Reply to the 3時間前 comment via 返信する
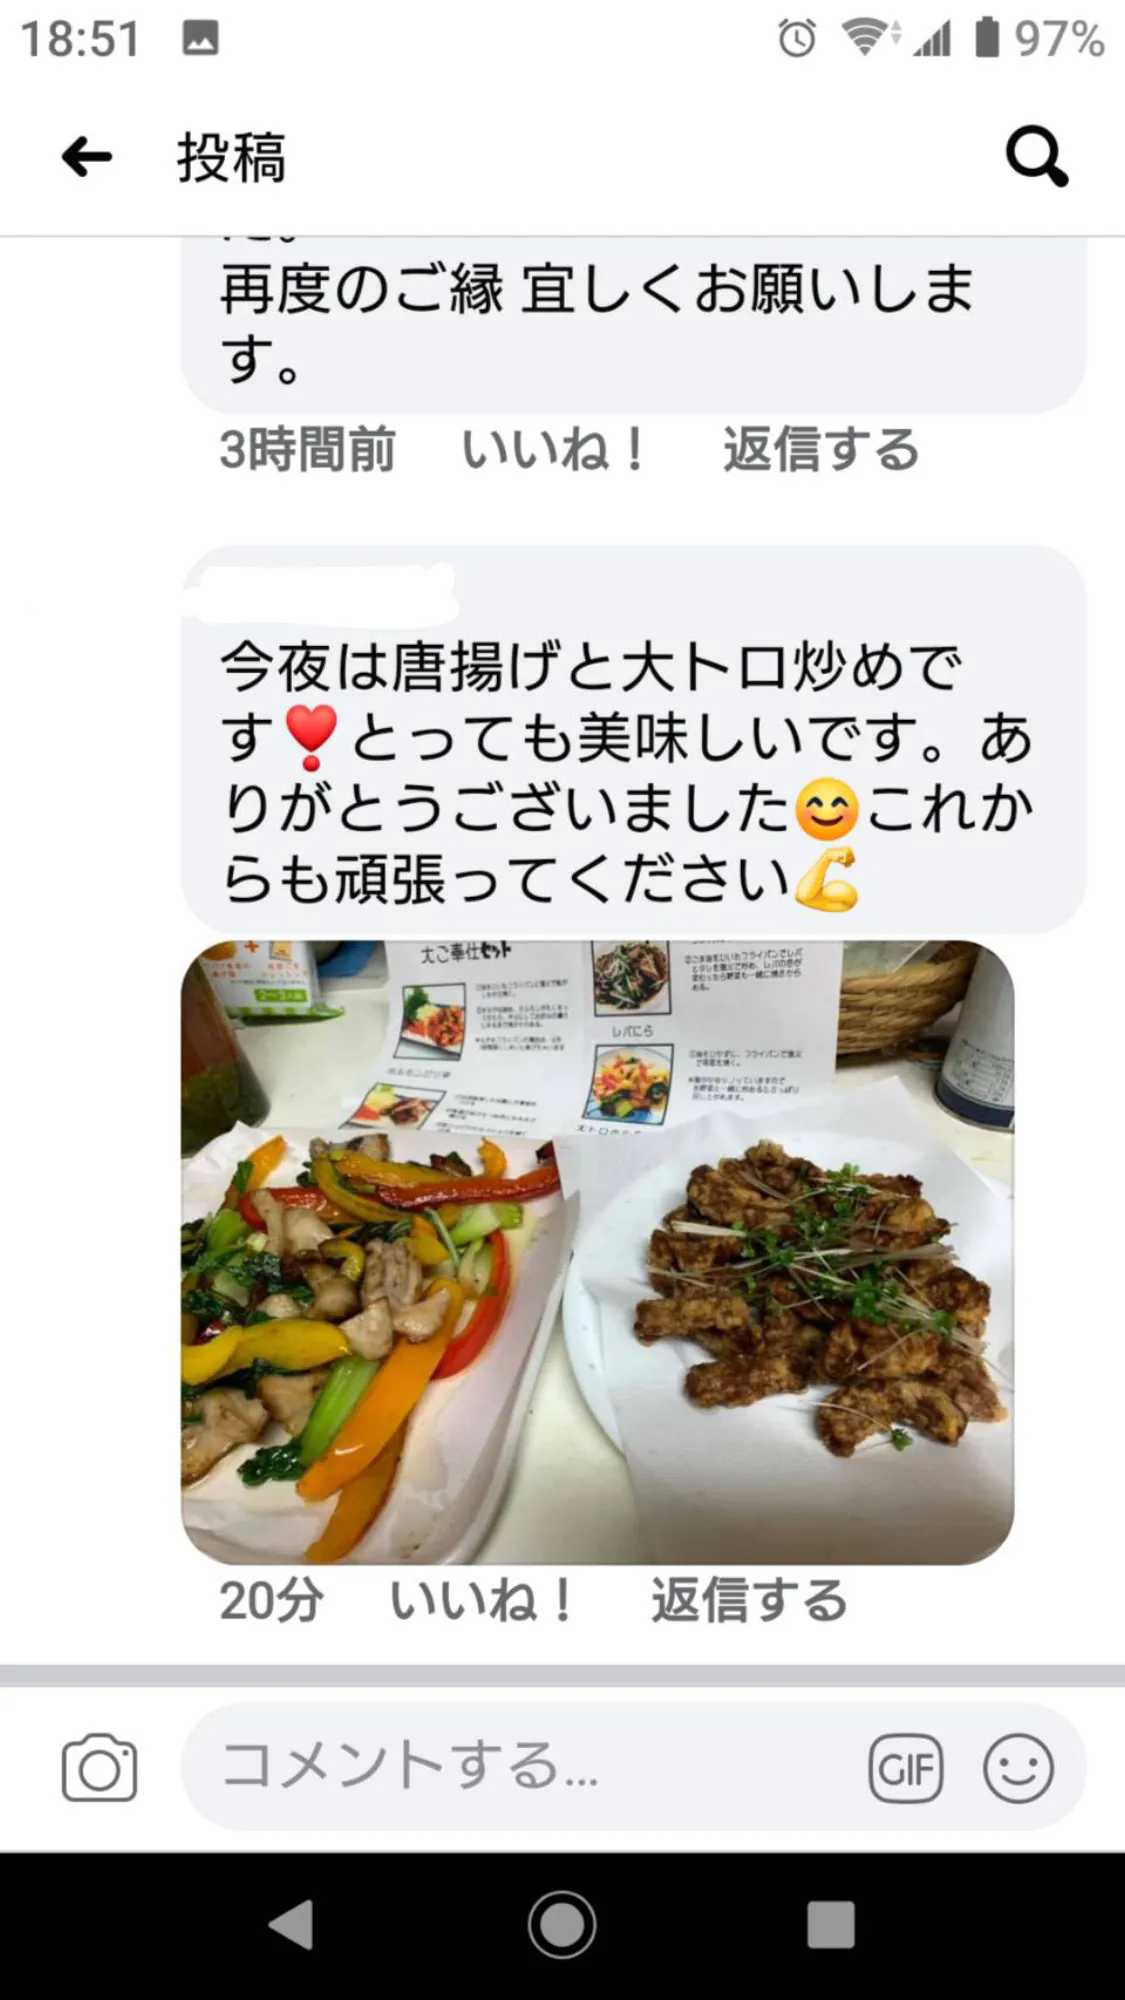 pyautogui.click(x=821, y=449)
